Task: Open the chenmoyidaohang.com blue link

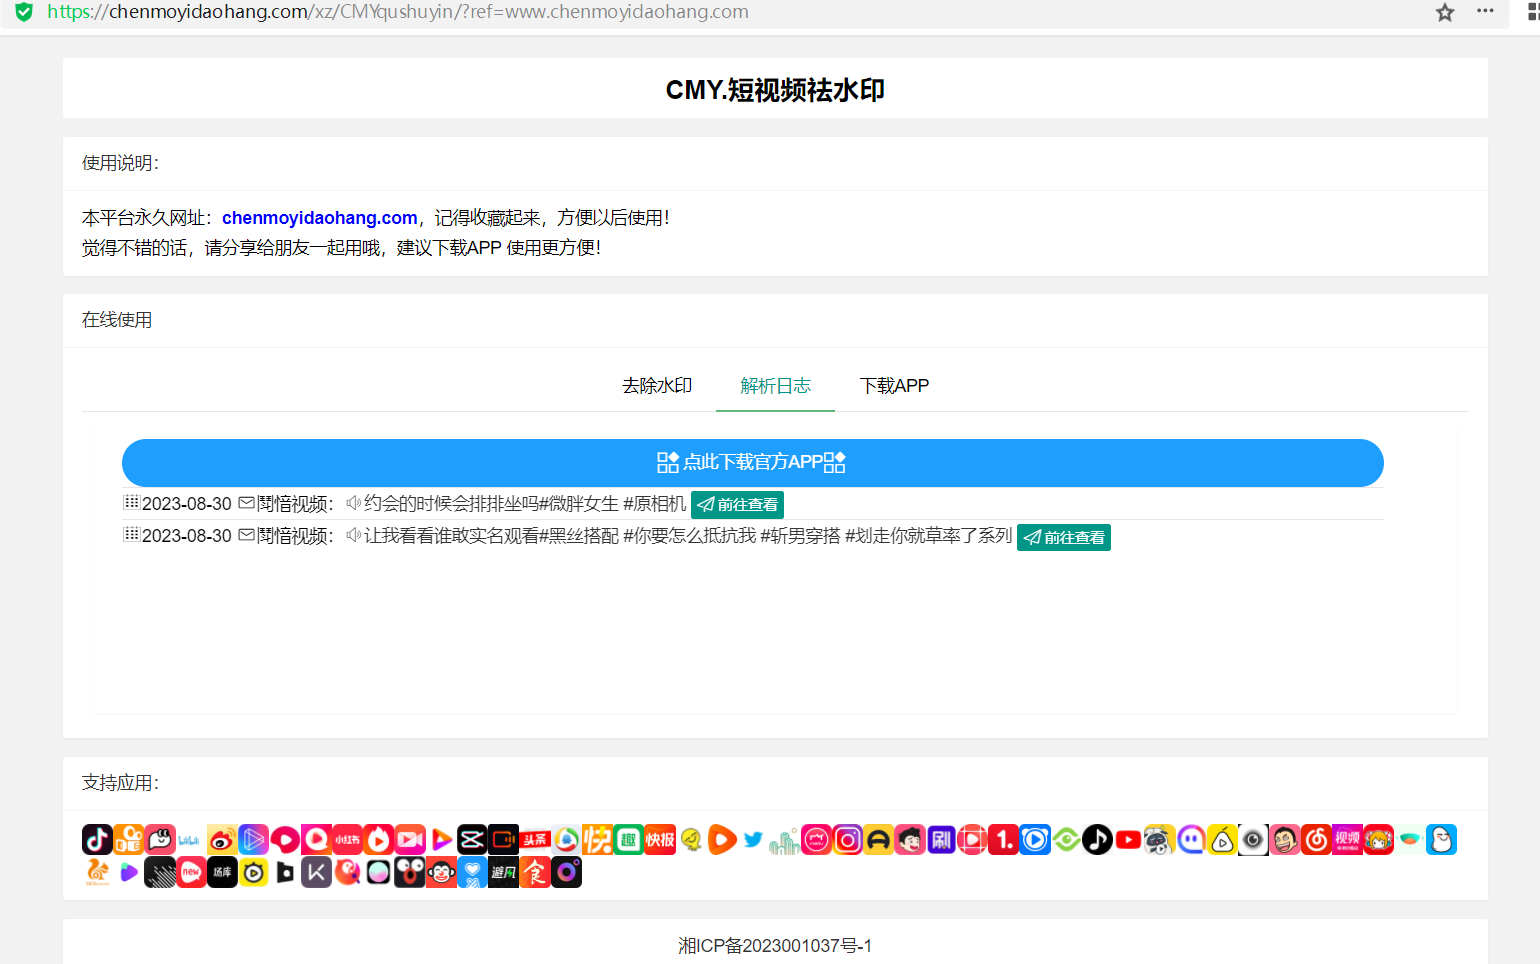Action: click(320, 218)
